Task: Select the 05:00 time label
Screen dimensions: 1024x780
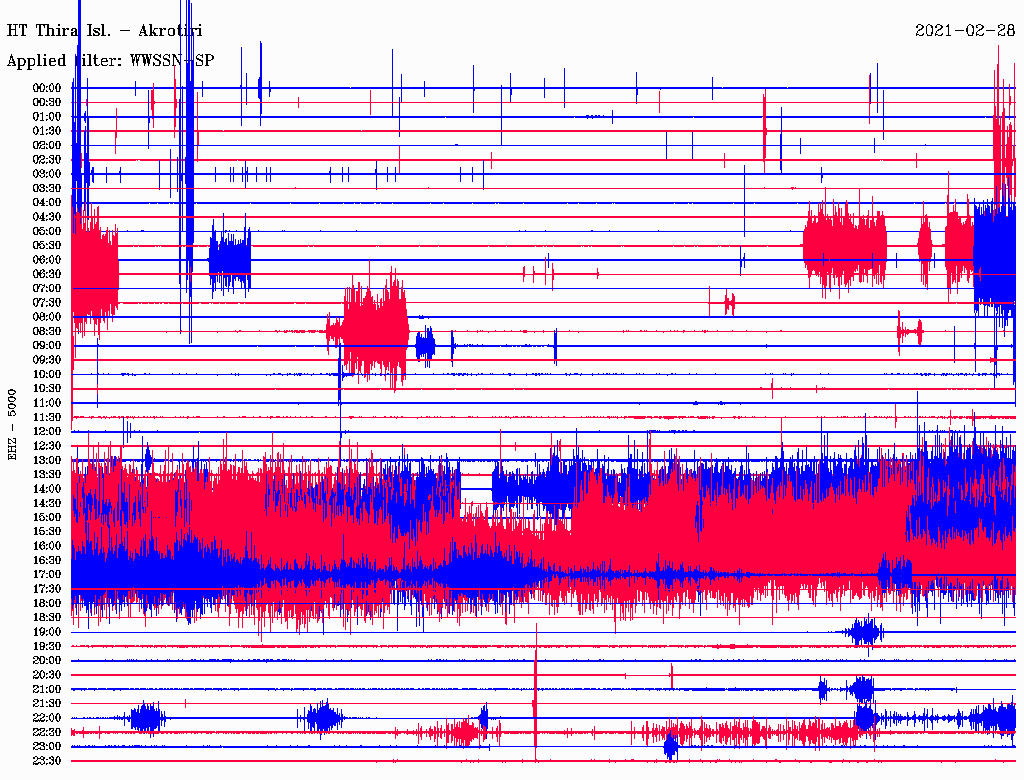Action: [47, 231]
